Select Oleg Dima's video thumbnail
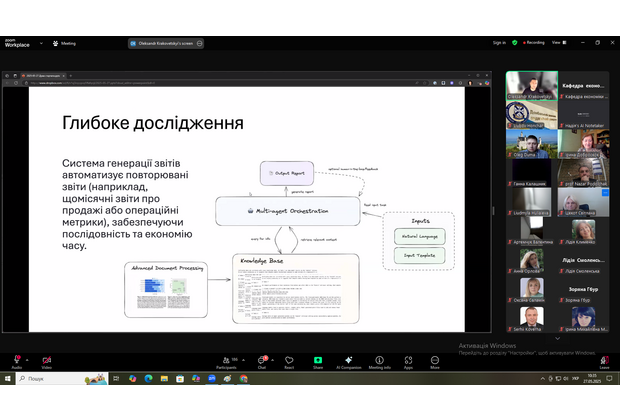 pos(531,145)
